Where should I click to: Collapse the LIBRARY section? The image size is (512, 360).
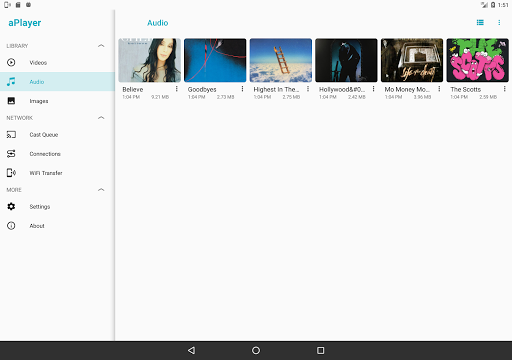(101, 46)
